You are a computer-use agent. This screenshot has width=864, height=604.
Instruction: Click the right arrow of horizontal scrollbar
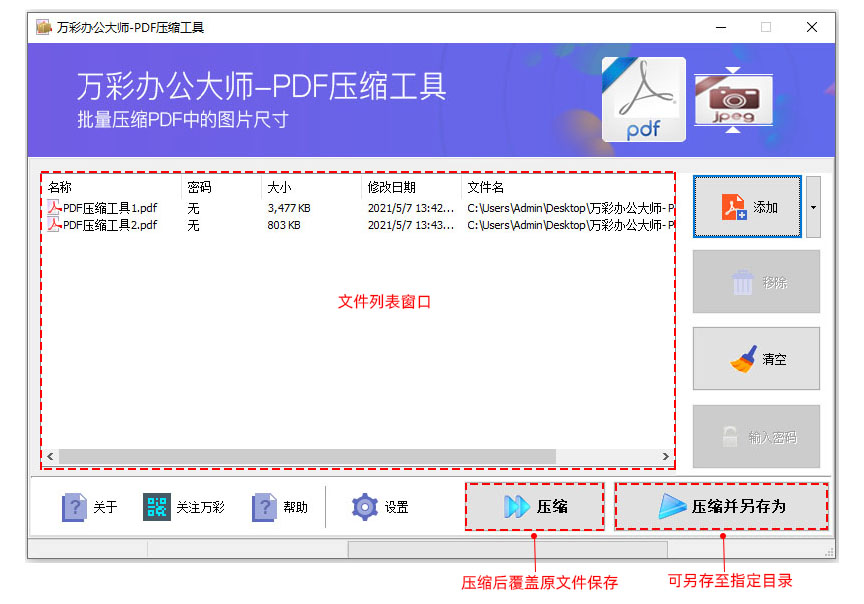pyautogui.click(x=665, y=456)
